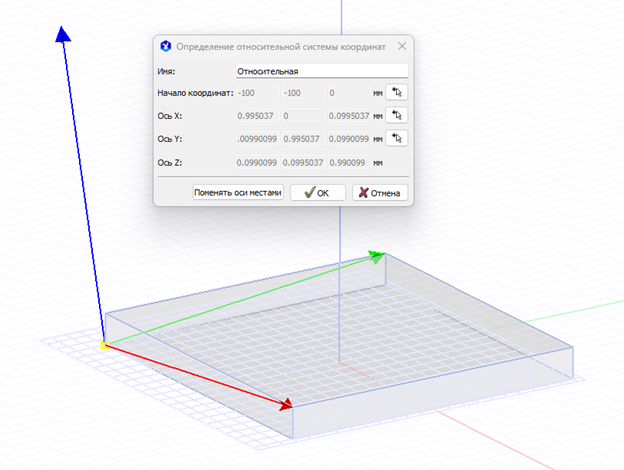Click the yellow origin point marker

(104, 345)
